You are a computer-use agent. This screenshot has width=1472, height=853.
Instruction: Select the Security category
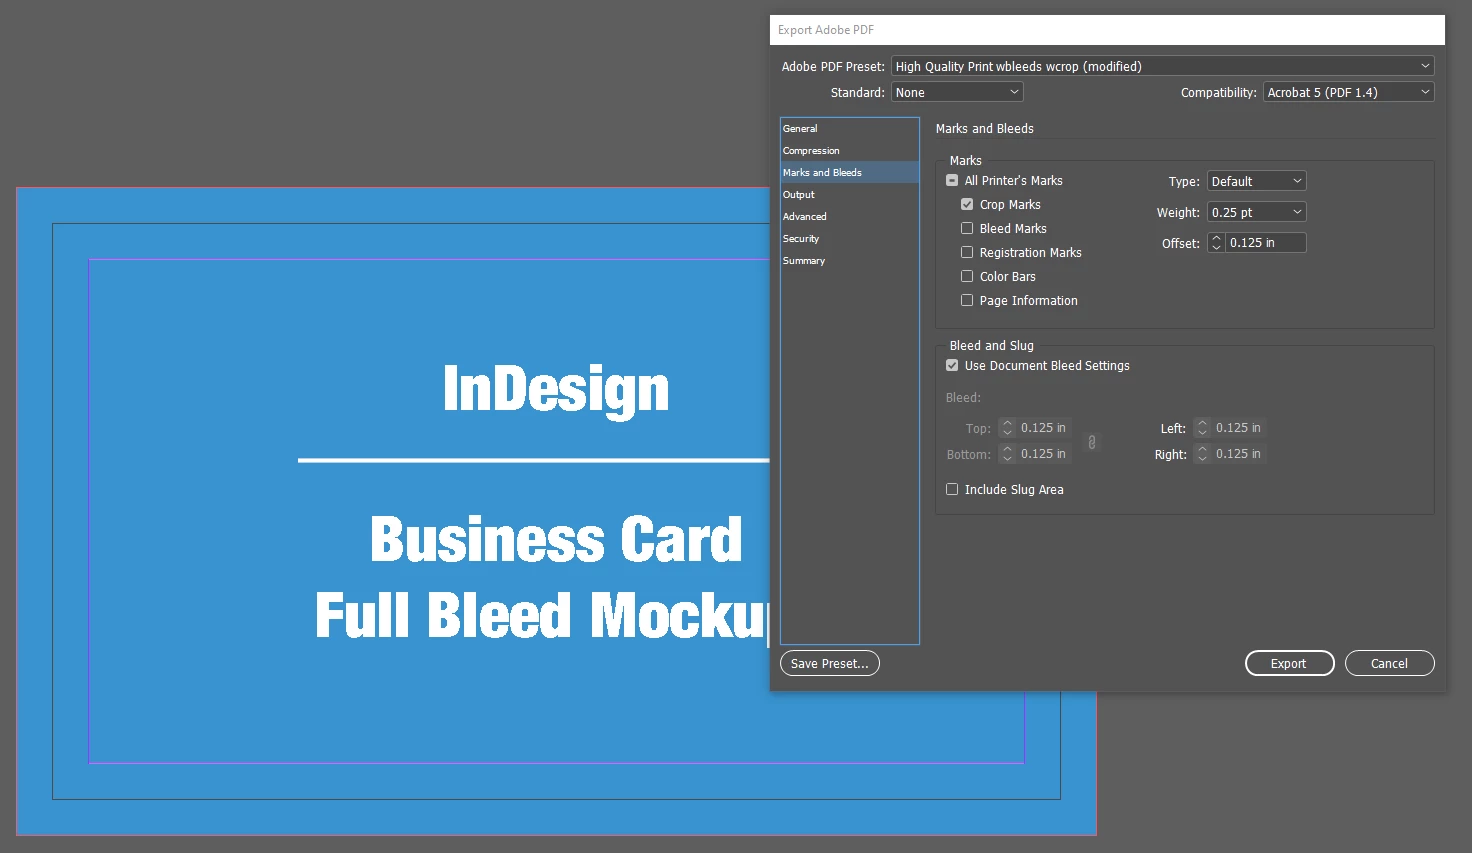tap(849, 239)
